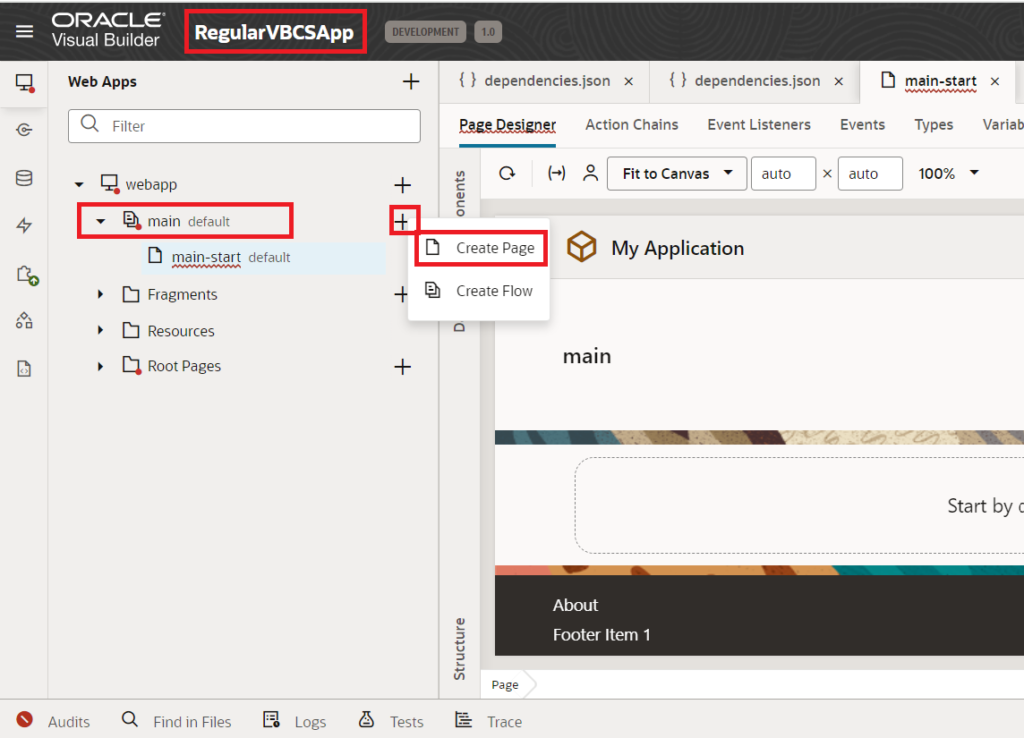Open Find in Files at the bottom

[x=191, y=721]
